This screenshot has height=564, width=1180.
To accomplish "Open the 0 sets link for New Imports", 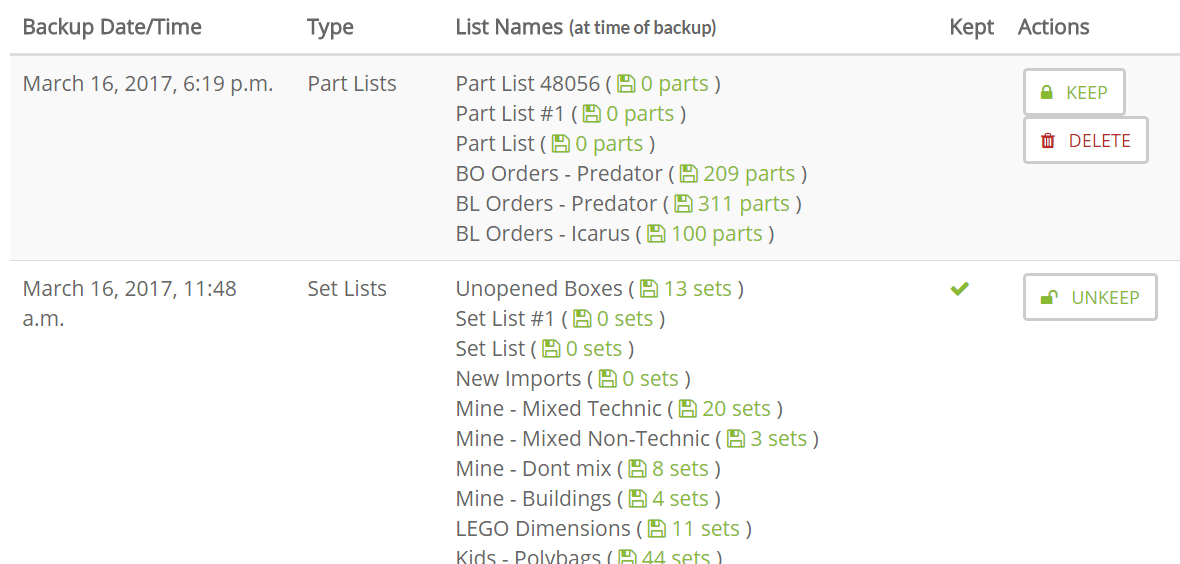I will tap(650, 379).
